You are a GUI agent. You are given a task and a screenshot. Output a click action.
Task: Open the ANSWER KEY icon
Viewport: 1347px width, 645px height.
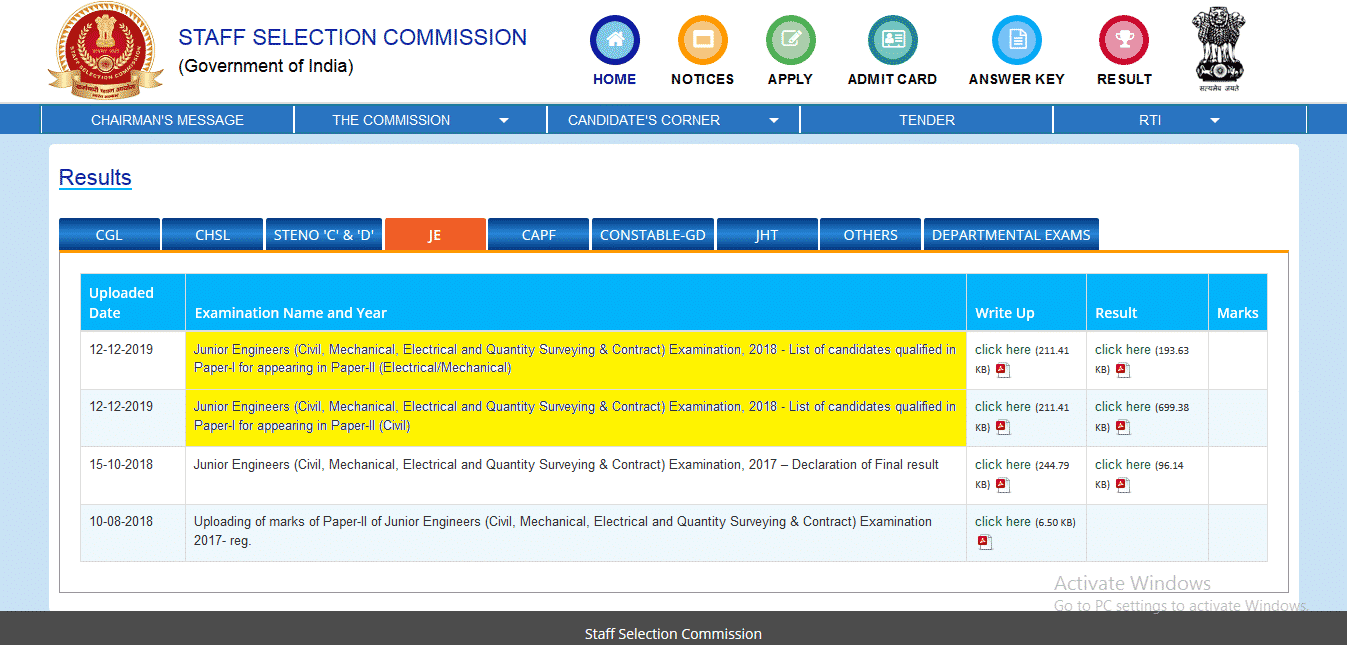1016,39
